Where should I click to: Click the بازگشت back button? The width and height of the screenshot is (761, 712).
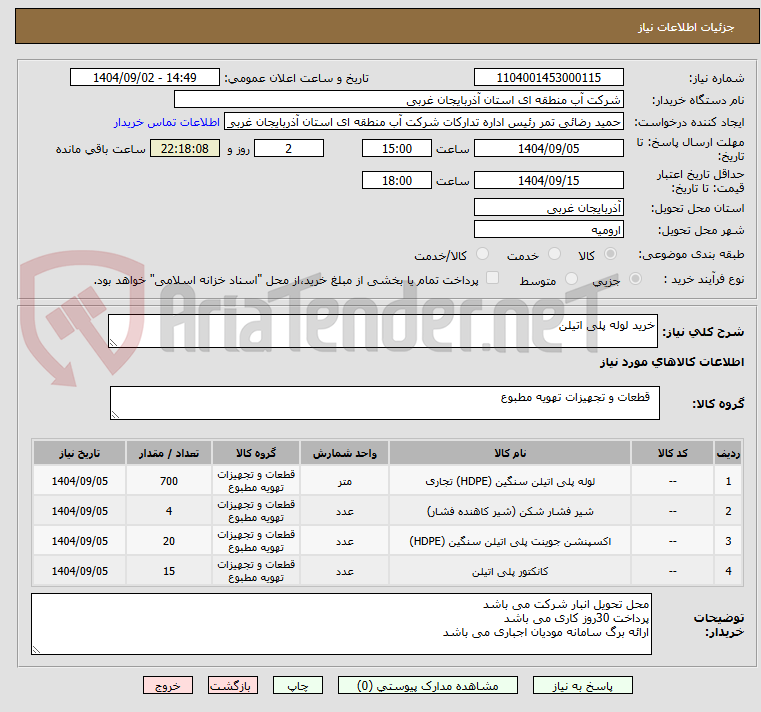point(233,685)
